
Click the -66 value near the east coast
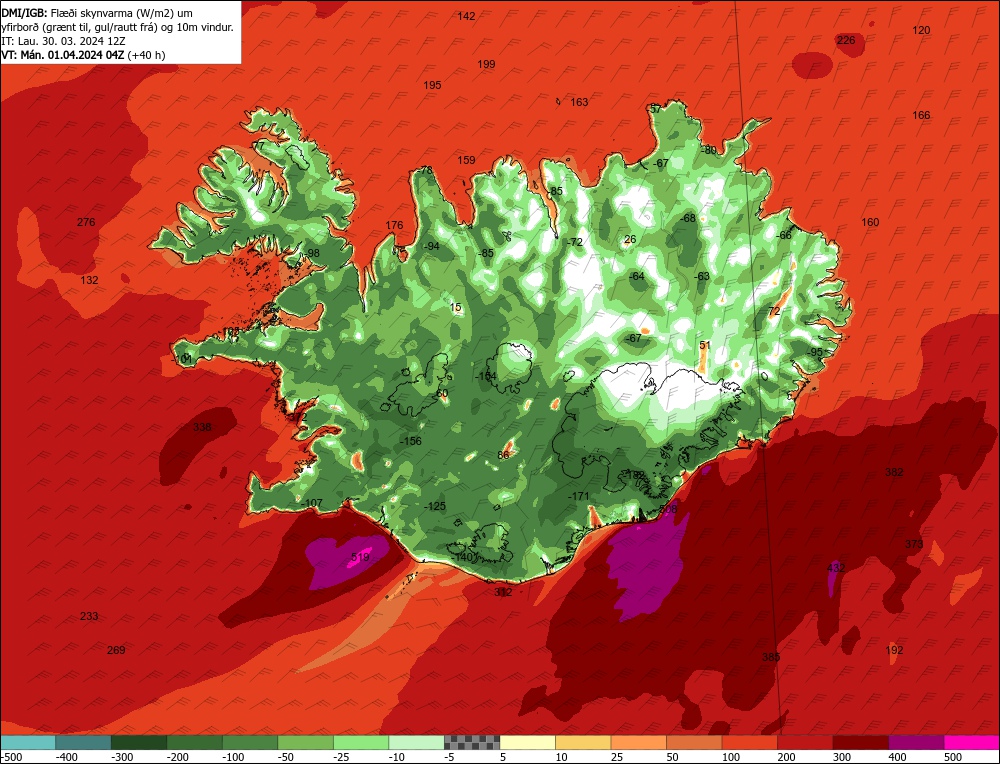[784, 235]
